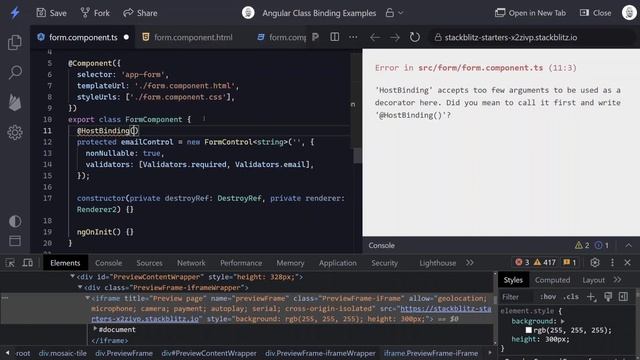Viewport: 640px width, 360px height.
Task: Click the preview URL address bar
Action: click(x=533, y=38)
